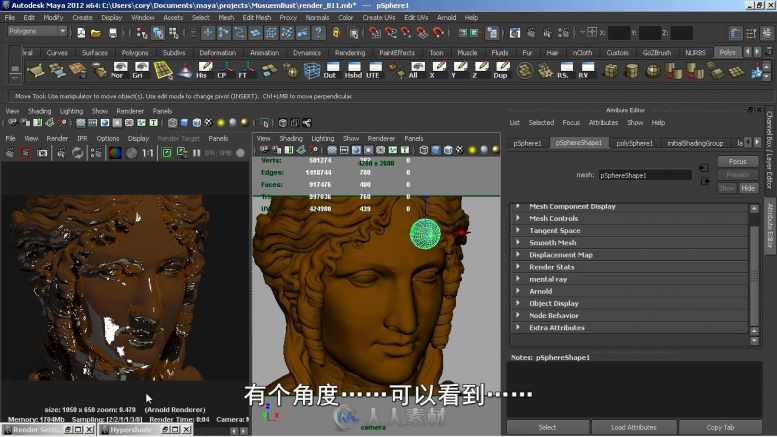Image resolution: width=777 pixels, height=437 pixels.
Task: Click the Select button at panel bottom
Action: pyautogui.click(x=547, y=427)
